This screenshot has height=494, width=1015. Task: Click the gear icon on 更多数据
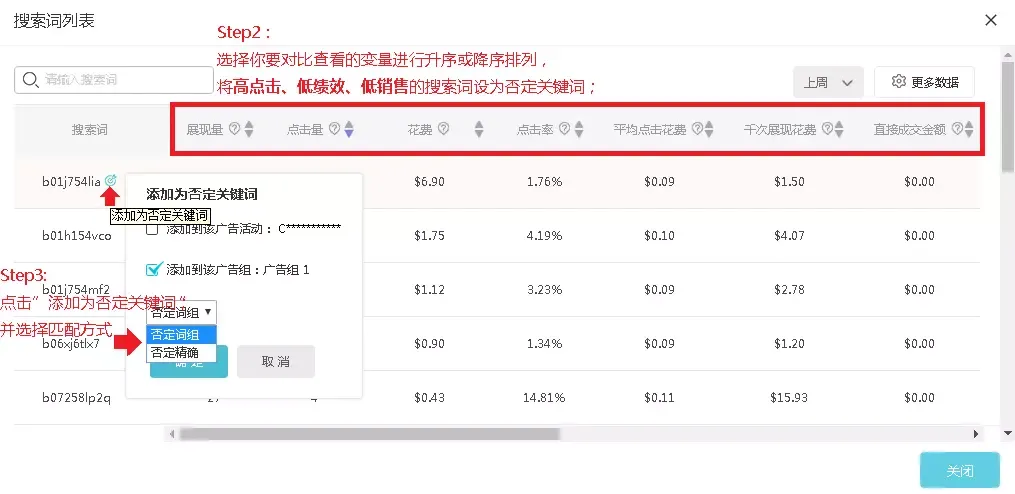pos(898,82)
